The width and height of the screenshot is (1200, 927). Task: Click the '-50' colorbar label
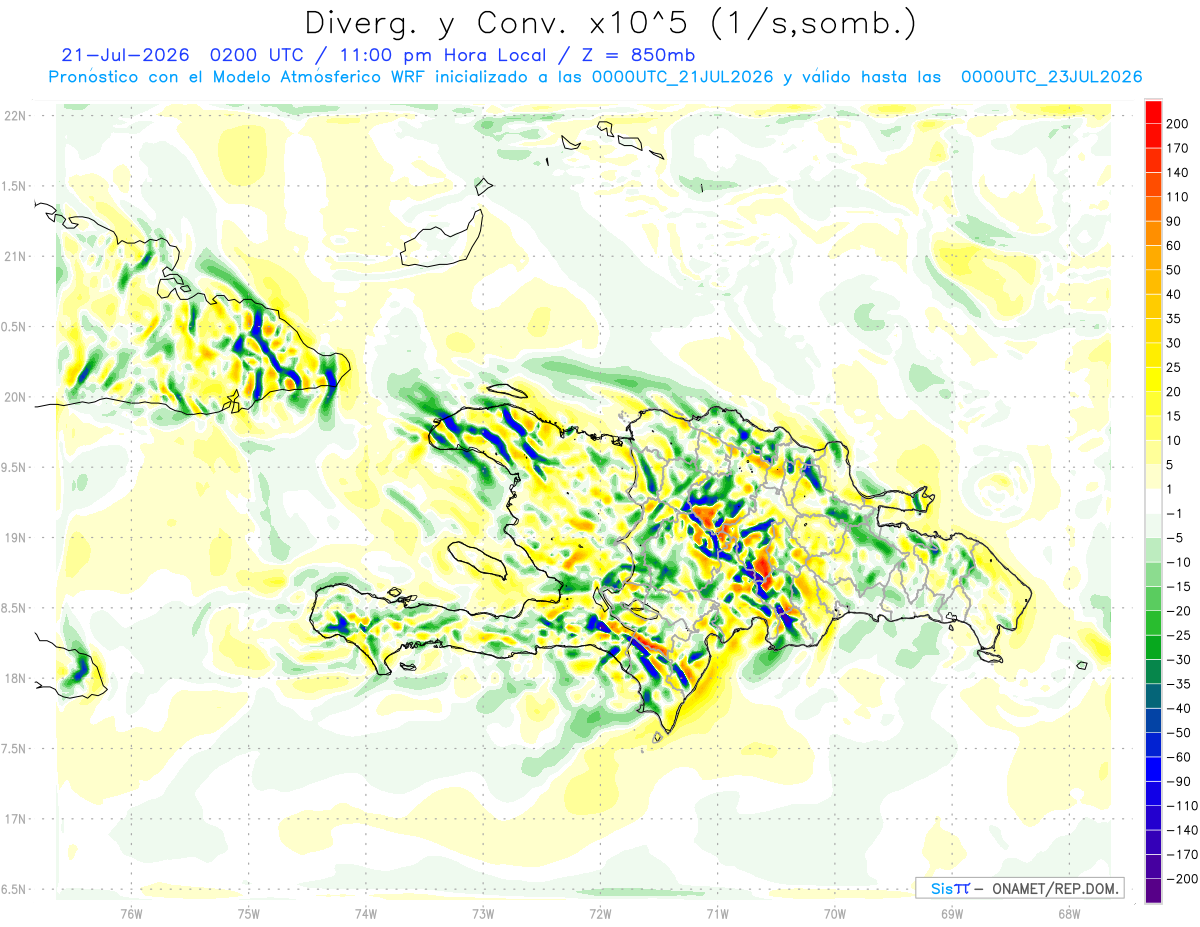tap(1179, 733)
